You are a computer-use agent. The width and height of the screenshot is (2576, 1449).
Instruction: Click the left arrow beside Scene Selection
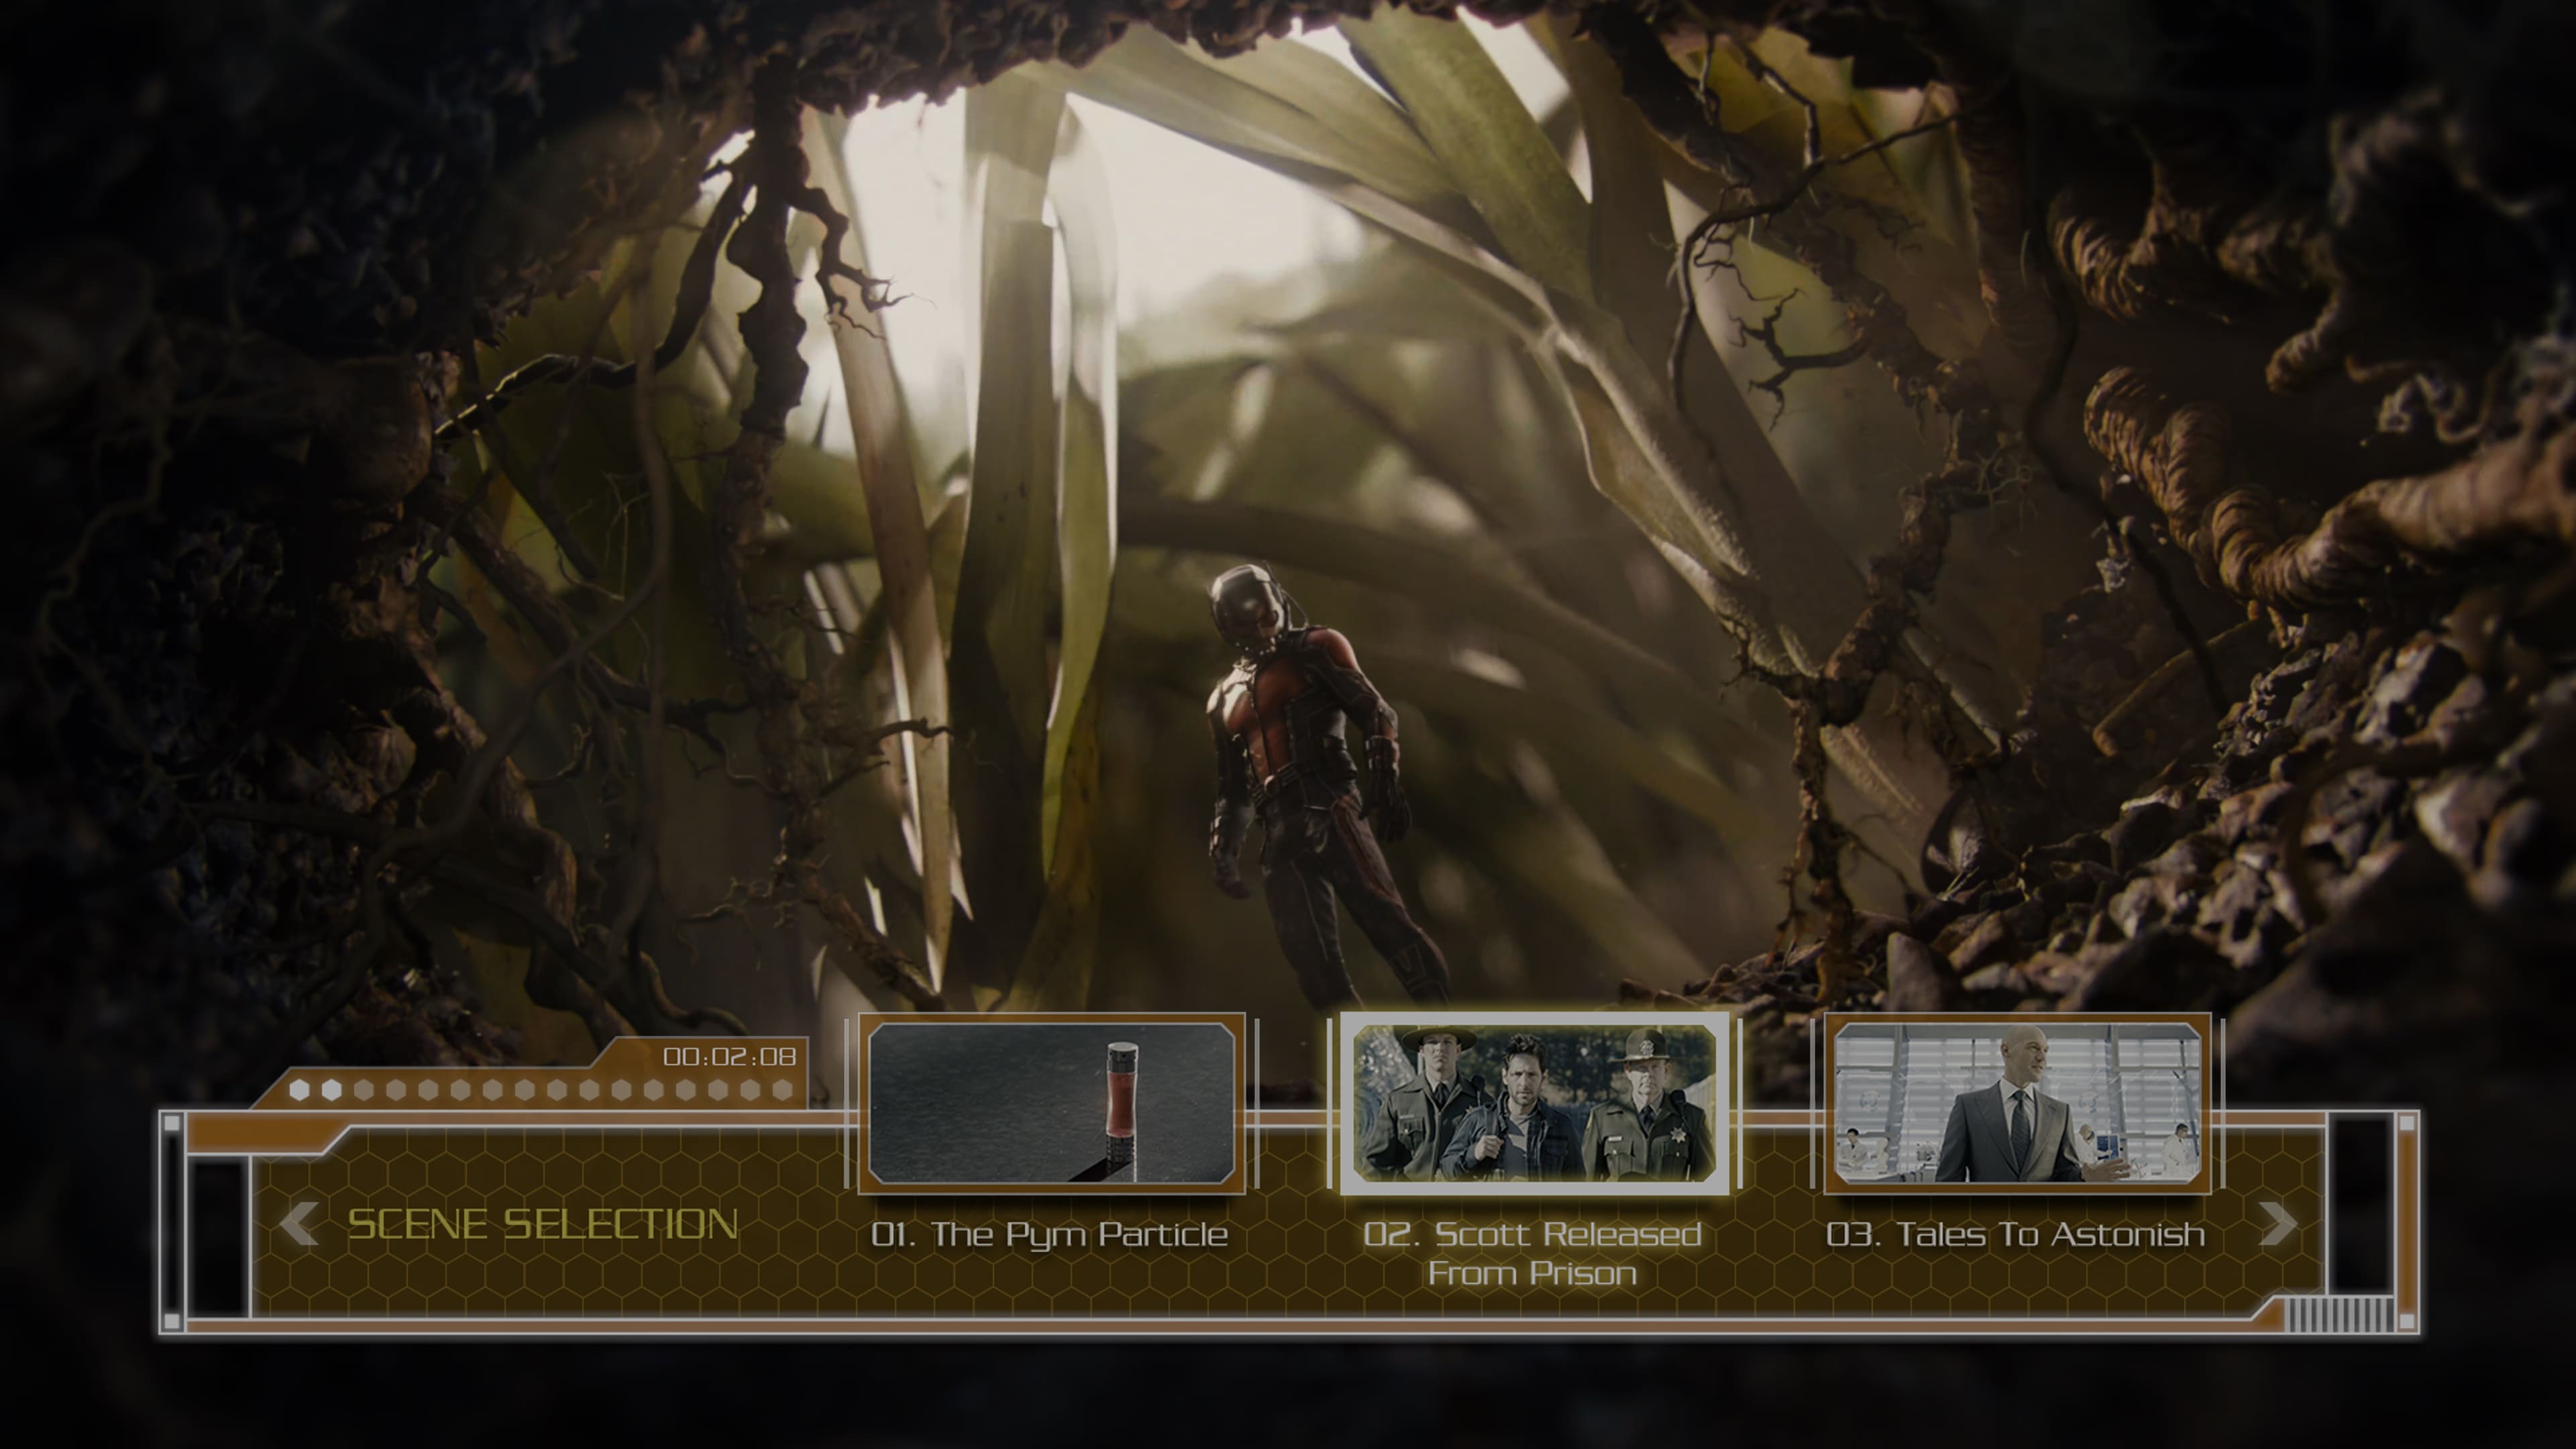pos(298,1225)
